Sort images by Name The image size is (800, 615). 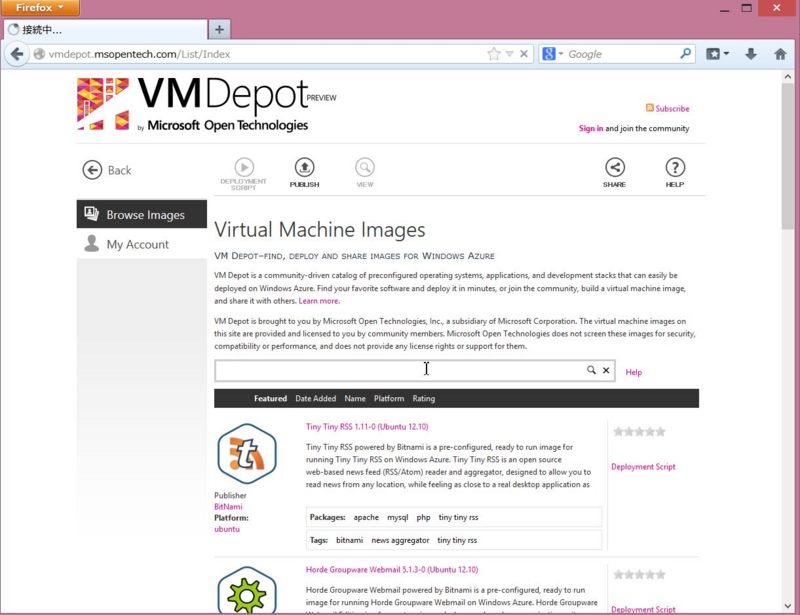355,399
